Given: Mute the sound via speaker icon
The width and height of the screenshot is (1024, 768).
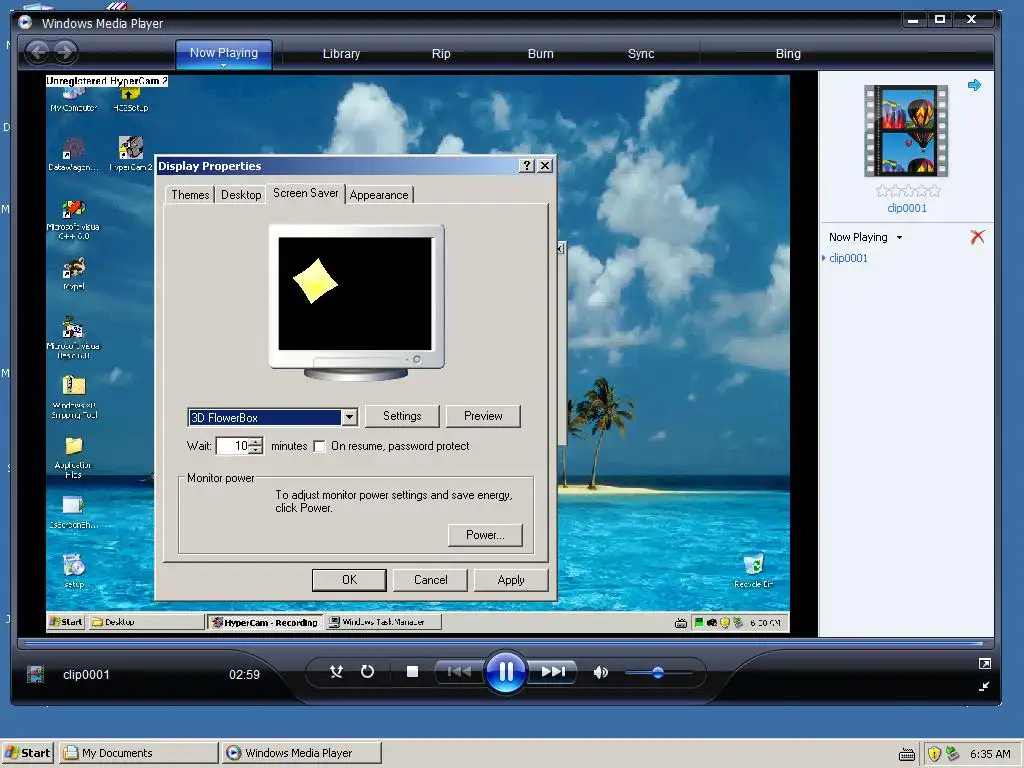Looking at the screenshot, I should tap(600, 672).
